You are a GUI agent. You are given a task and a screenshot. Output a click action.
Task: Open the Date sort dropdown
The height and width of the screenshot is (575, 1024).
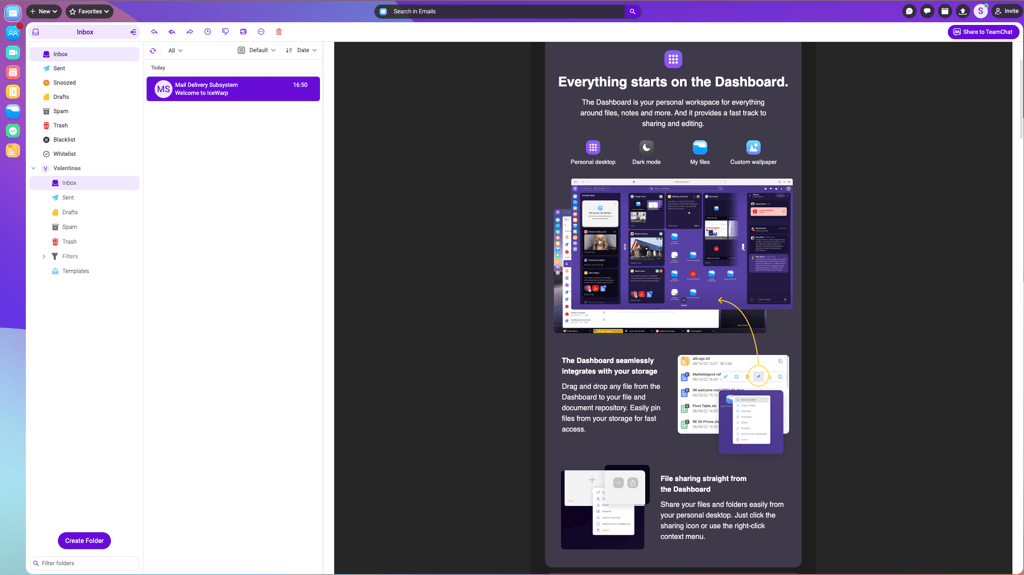tap(302, 50)
